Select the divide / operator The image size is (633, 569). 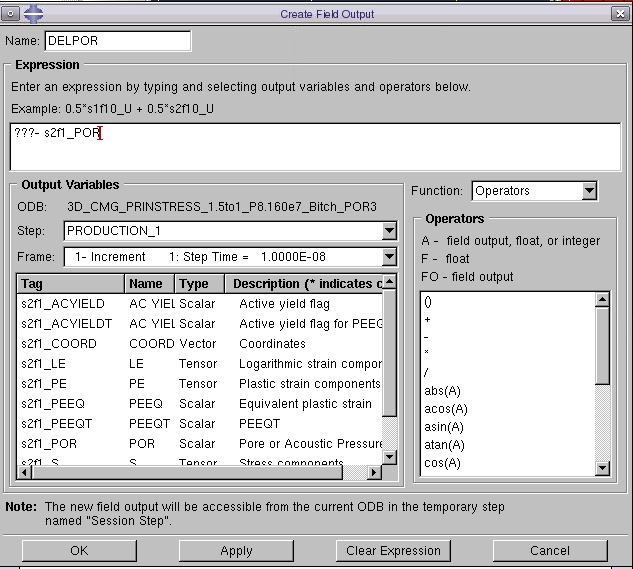(x=508, y=372)
